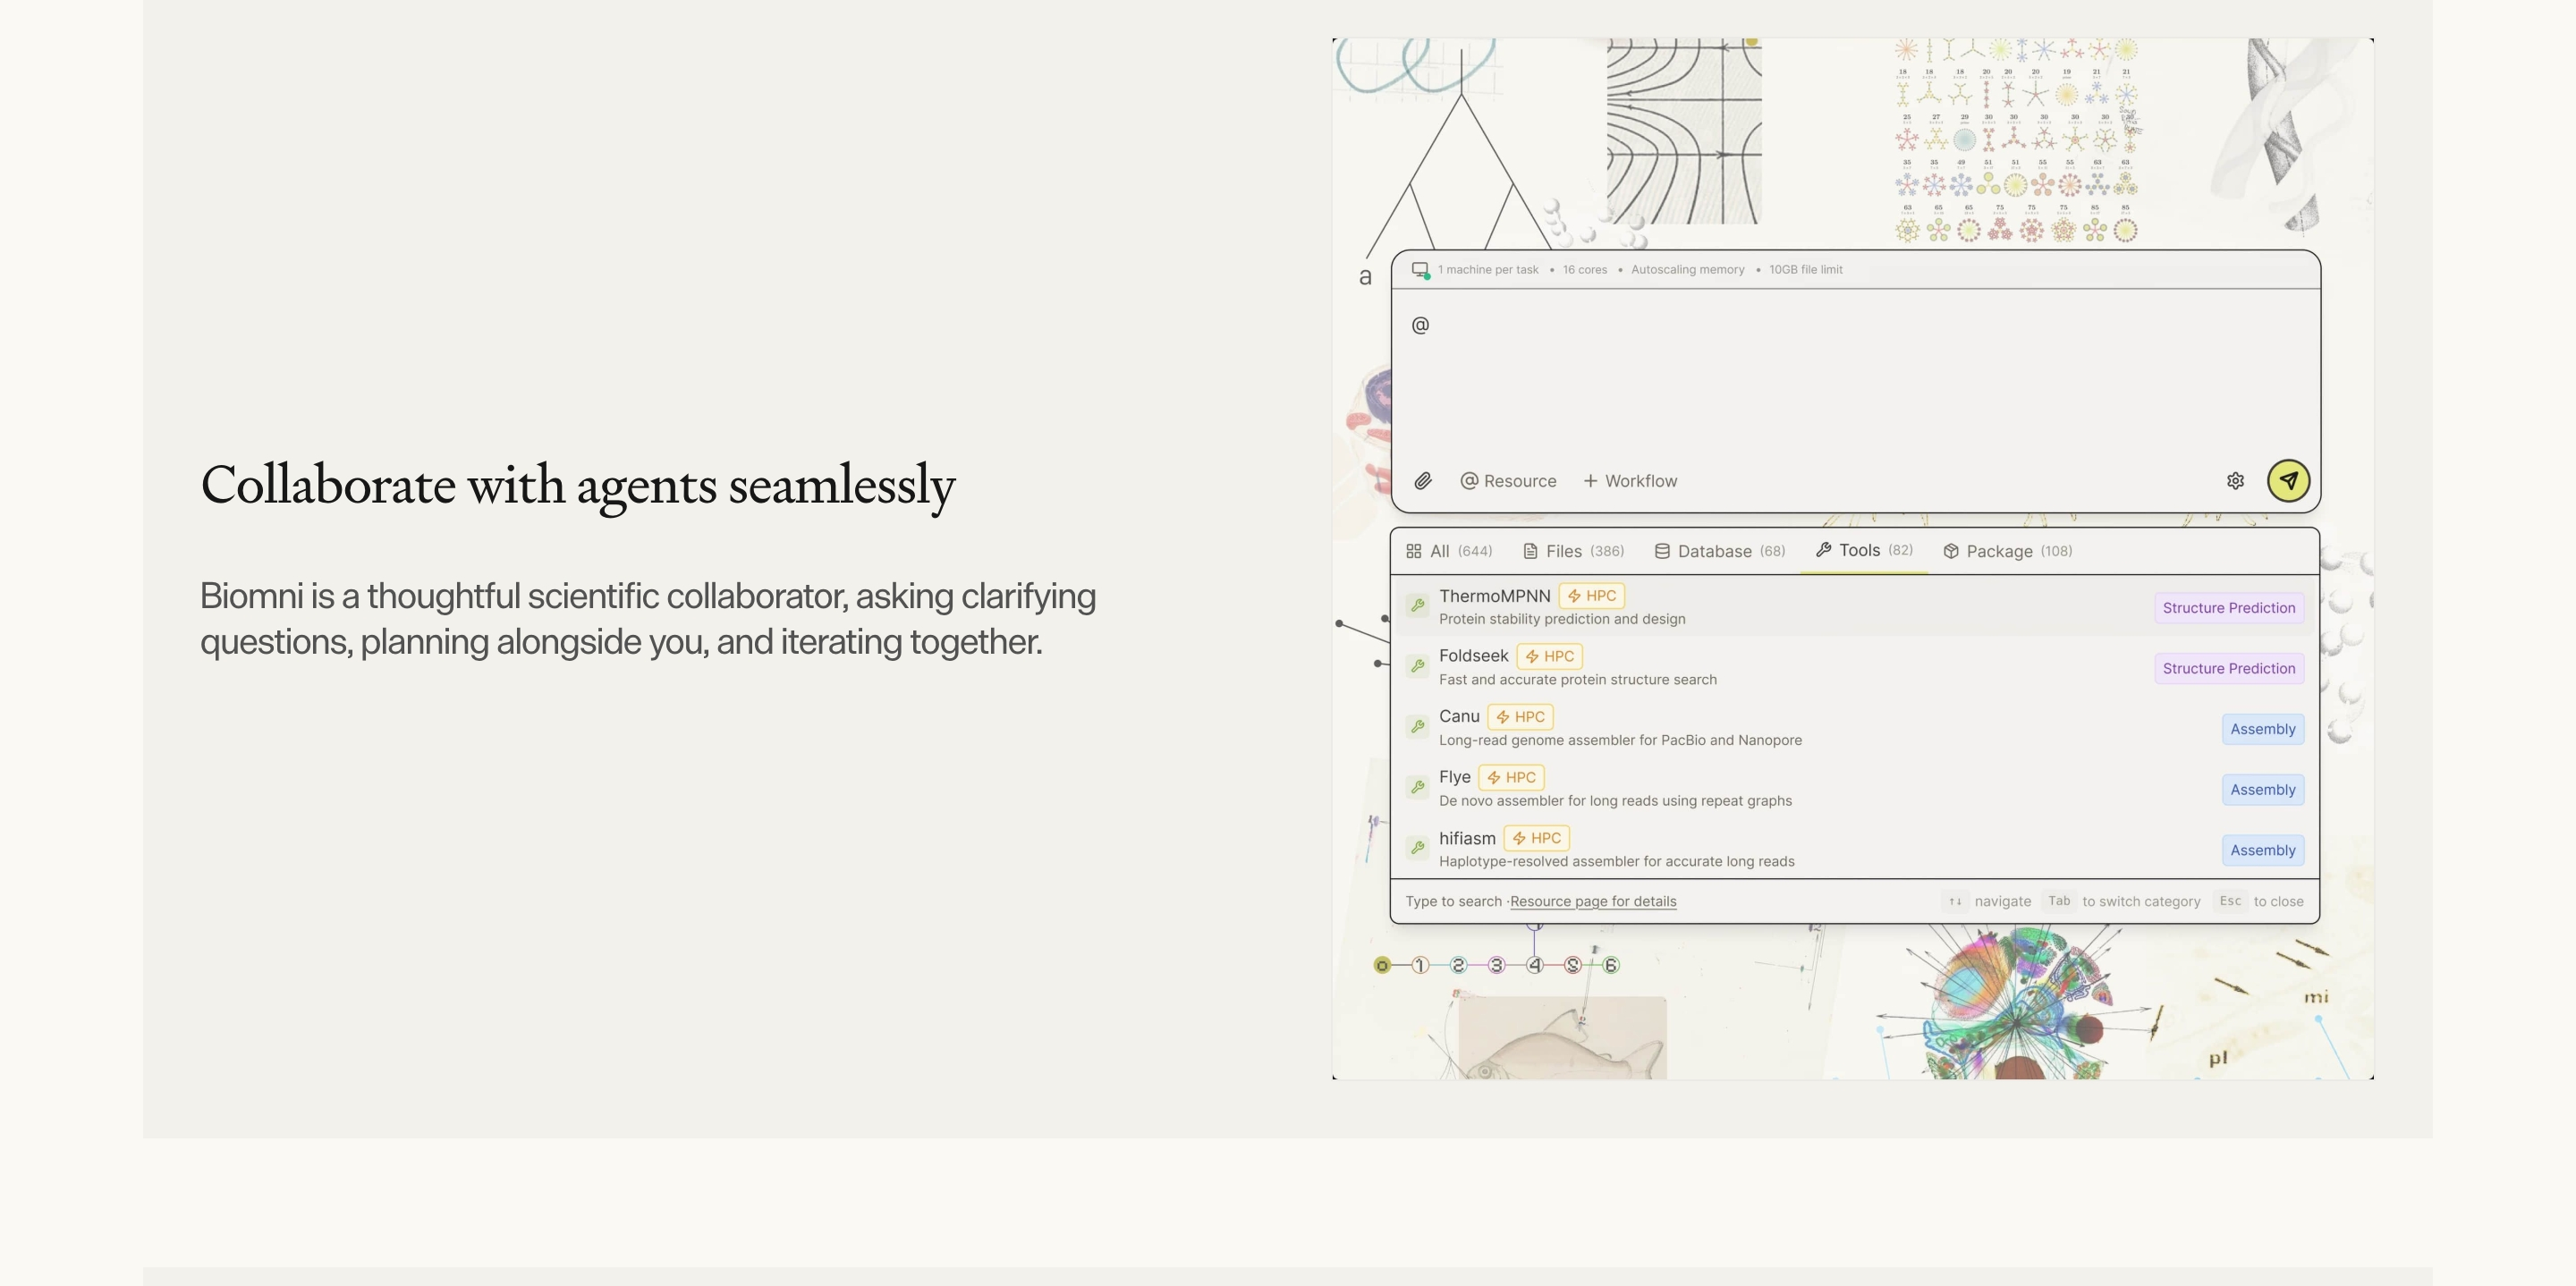Select the Tools (82) tab
This screenshot has height=1286, width=2576.
tap(1864, 550)
